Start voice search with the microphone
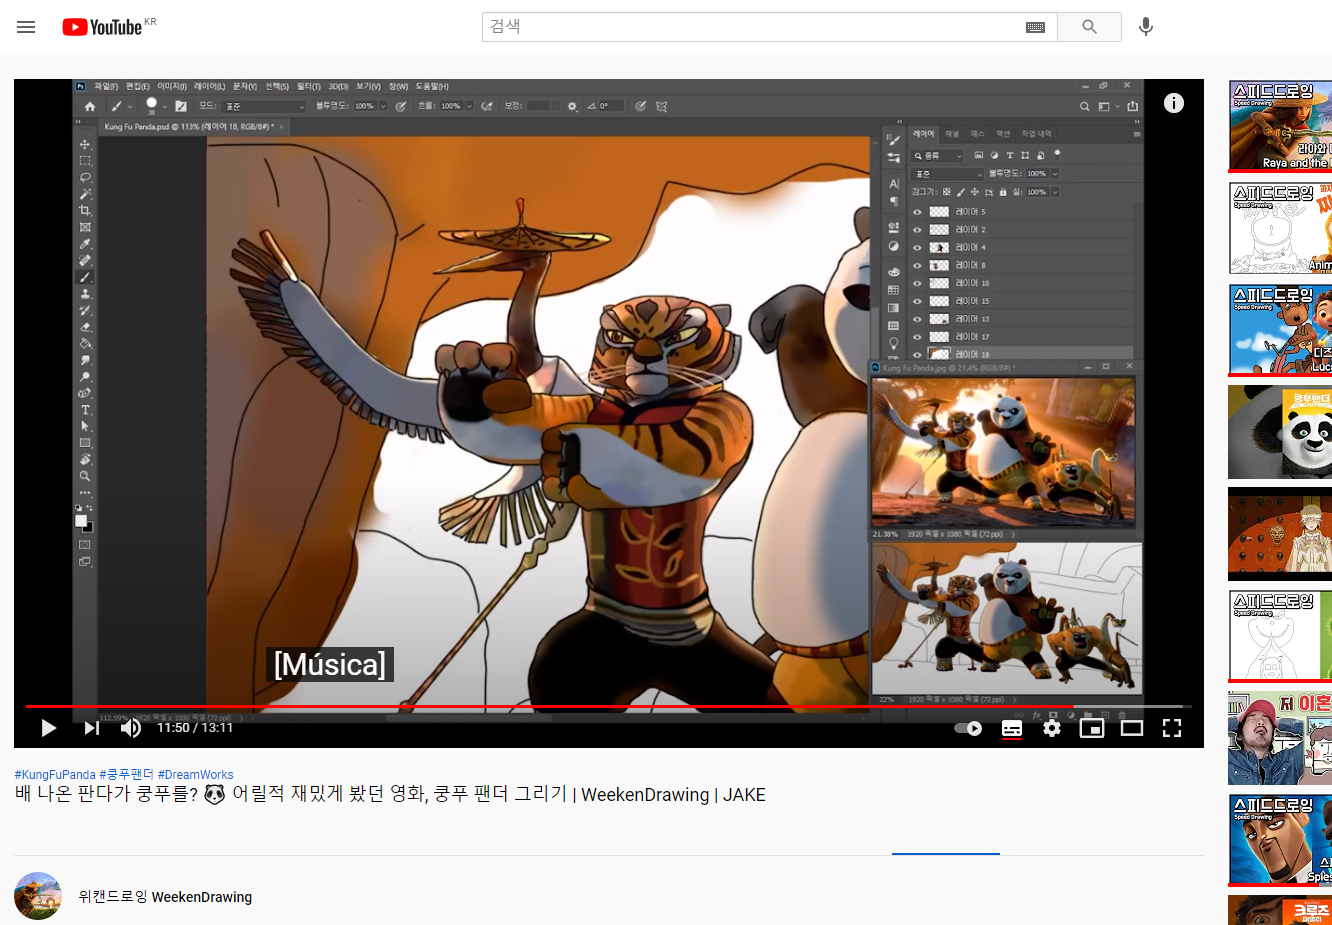The width and height of the screenshot is (1332, 925). pos(1146,27)
